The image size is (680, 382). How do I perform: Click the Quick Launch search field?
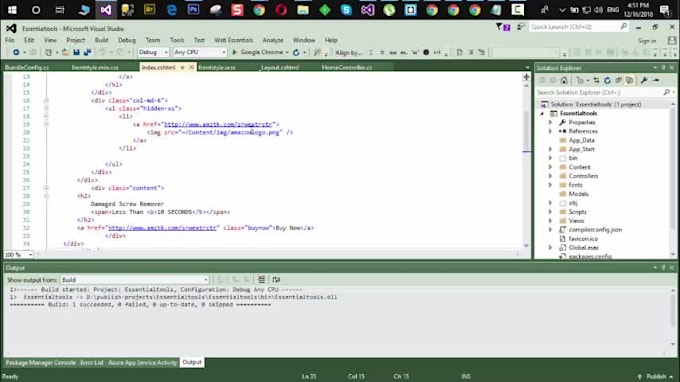578,27
